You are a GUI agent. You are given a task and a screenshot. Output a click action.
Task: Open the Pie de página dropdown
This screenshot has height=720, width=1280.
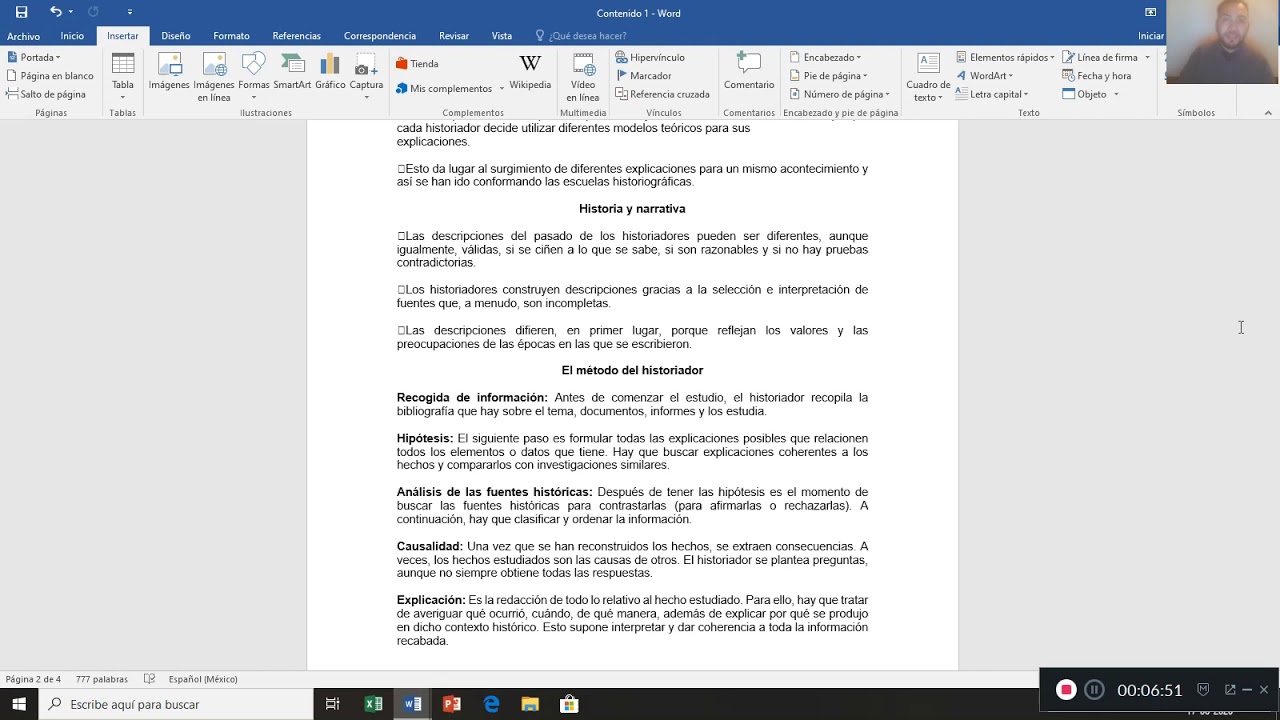pos(828,75)
